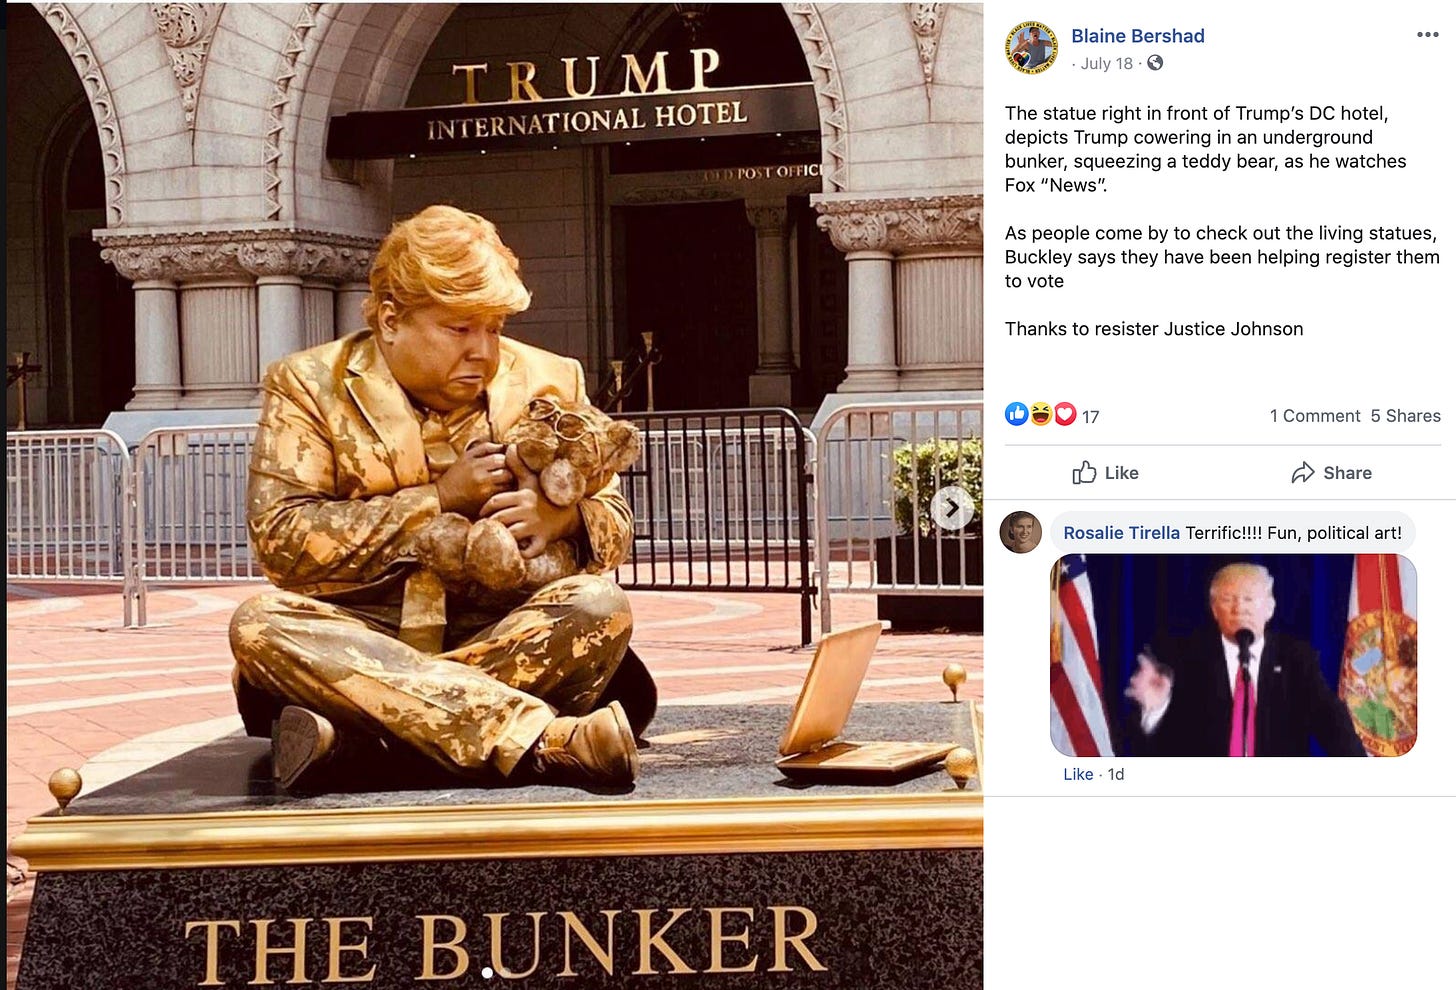1456x990 pixels.
Task: Click the public globe privacy icon
Action: click(1155, 63)
